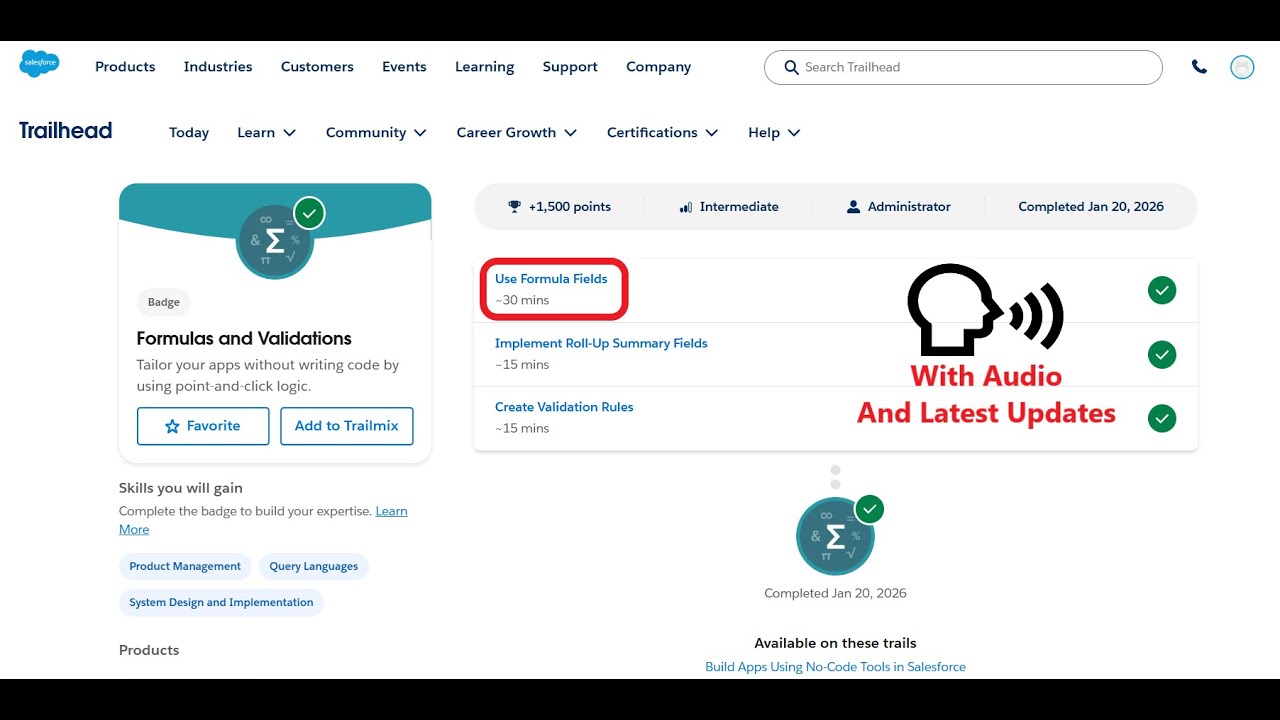1280x720 pixels.
Task: Click the checkmark for Create Validation Rules
Action: 1162,419
